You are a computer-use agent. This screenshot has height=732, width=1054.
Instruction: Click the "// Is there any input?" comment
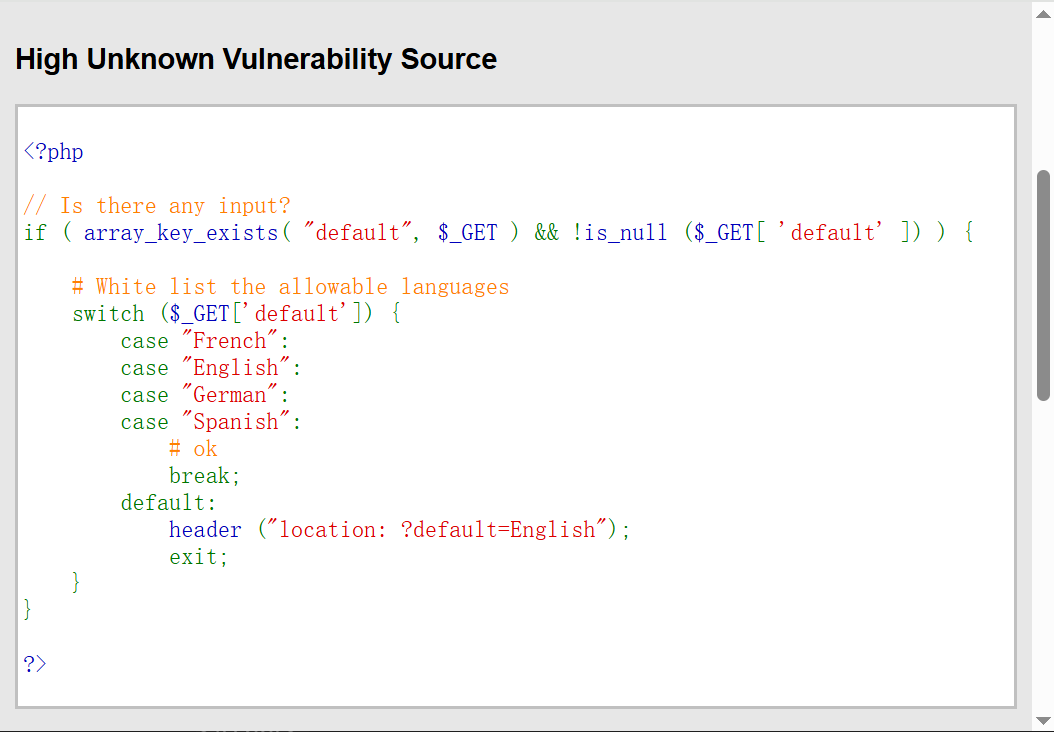[157, 206]
